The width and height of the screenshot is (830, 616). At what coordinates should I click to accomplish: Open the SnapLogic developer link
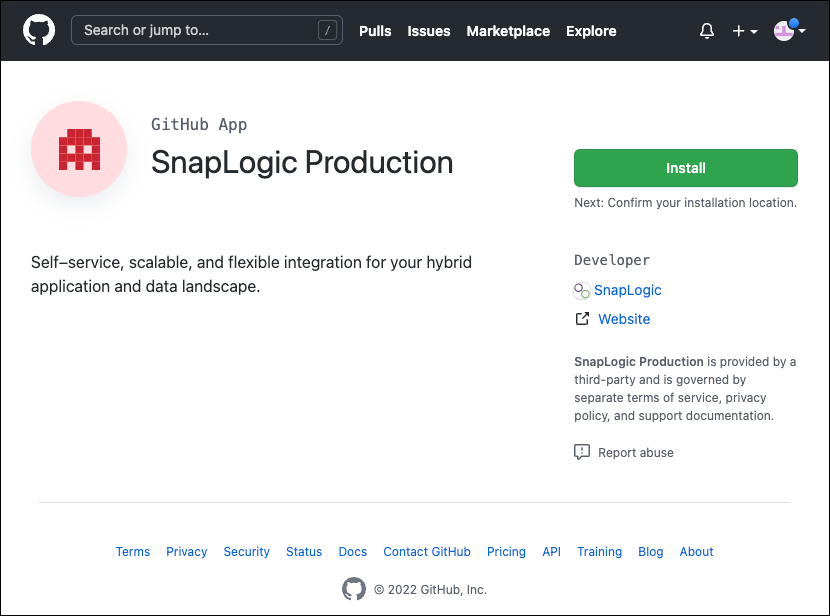(x=627, y=290)
